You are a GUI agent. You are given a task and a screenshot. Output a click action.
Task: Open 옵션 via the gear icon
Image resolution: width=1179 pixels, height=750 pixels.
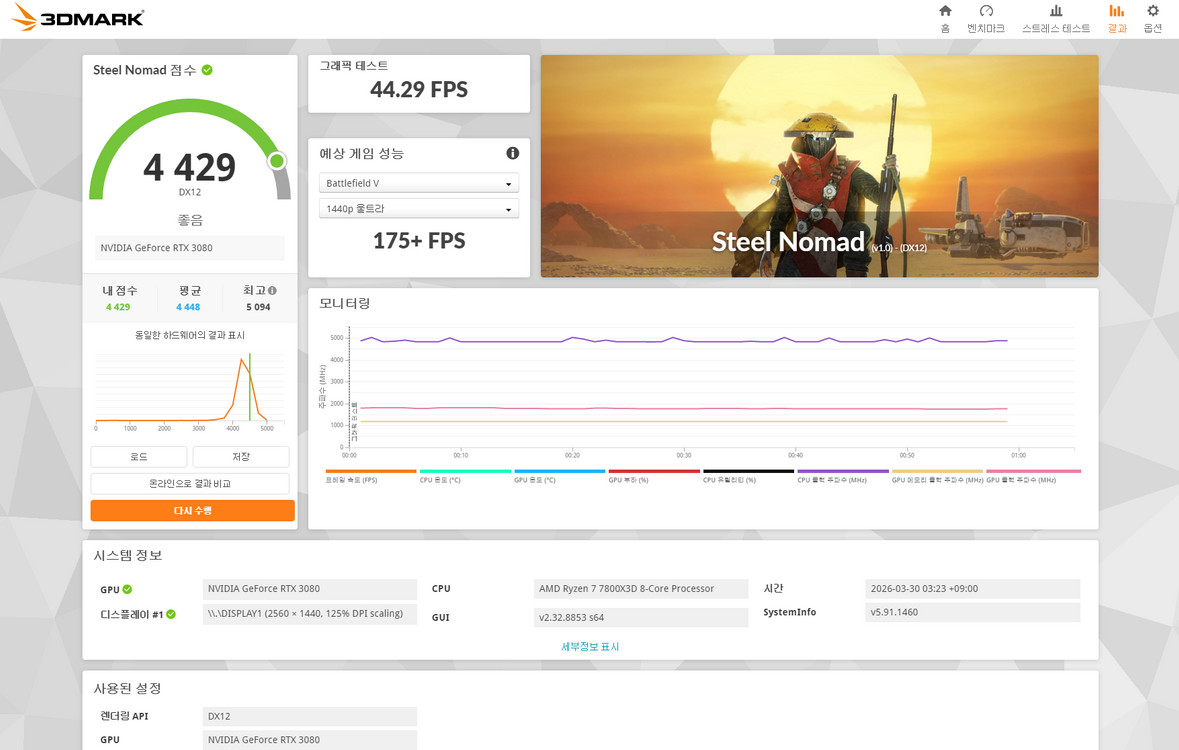pos(1152,20)
